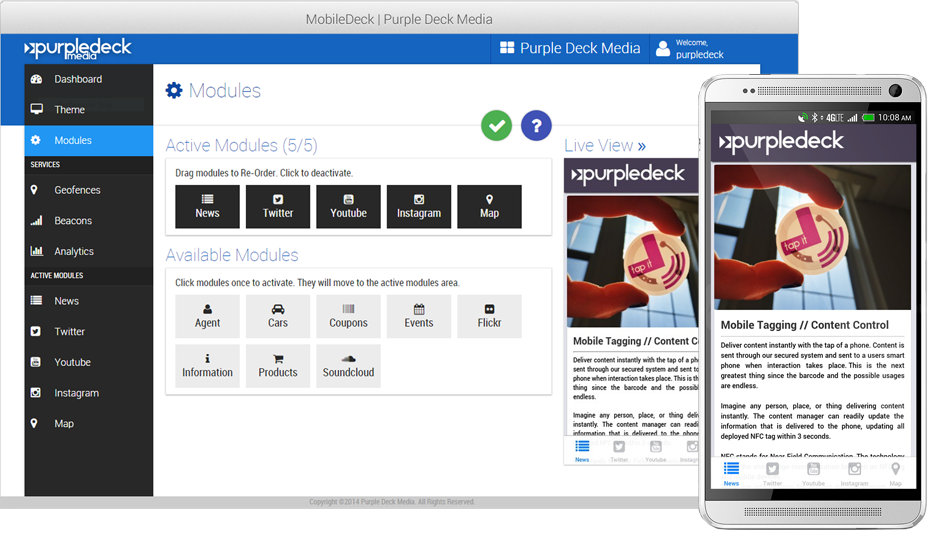Click the Bluetooth icon in phone status bar
Viewport: 928px width, 536px height.
814,118
